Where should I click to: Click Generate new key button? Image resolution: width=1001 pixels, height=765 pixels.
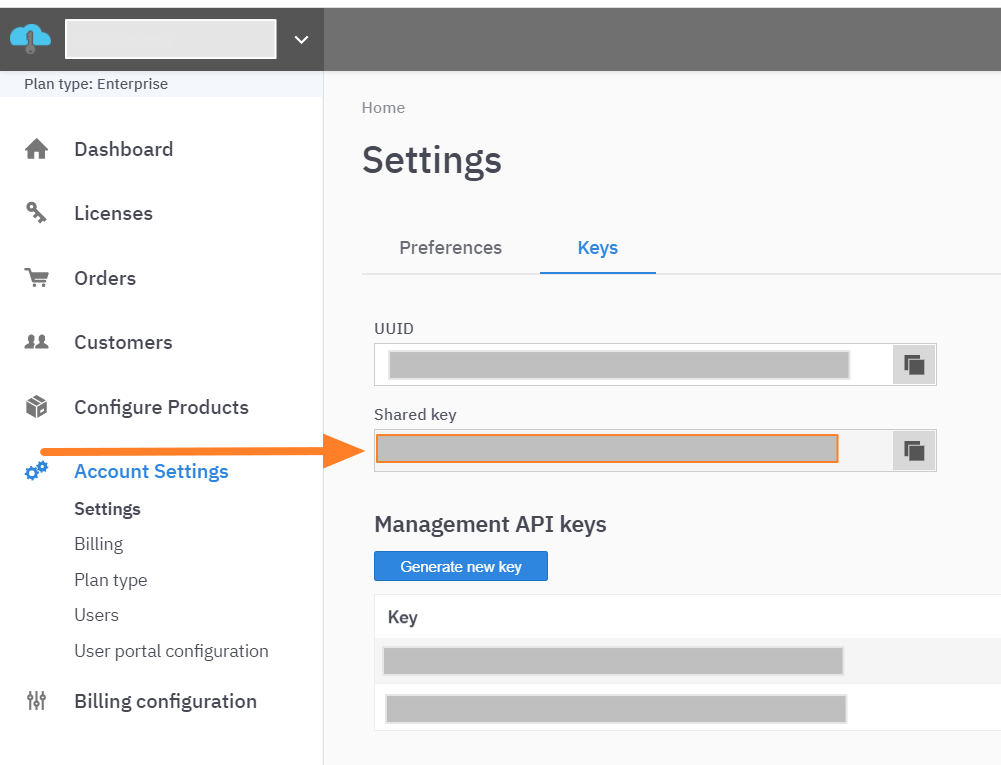coord(460,566)
